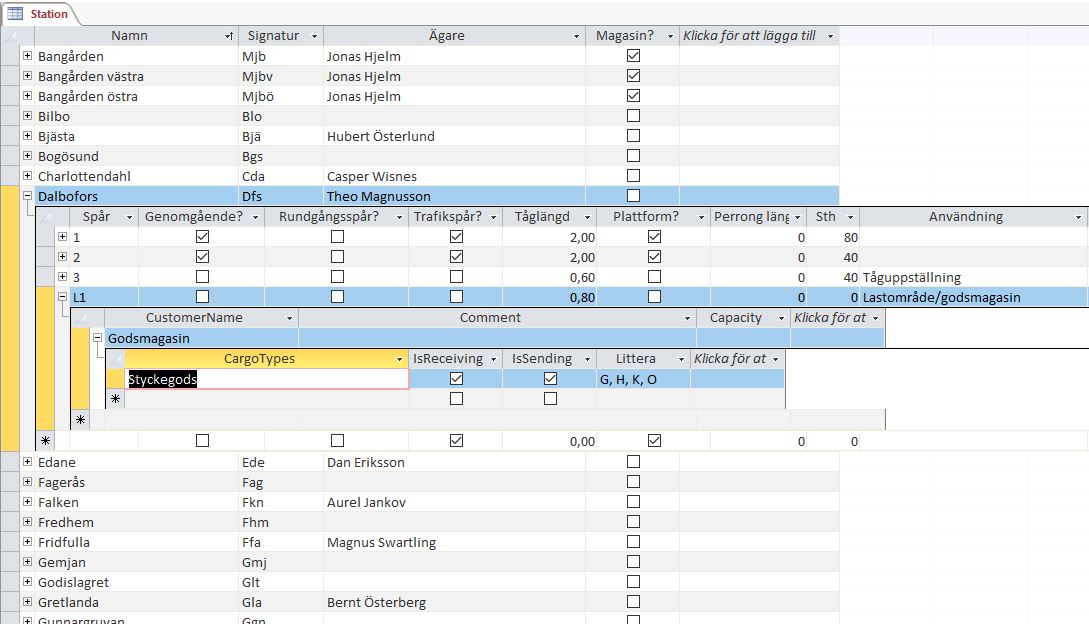Select the 'Fagerås' name cell
1089x624 pixels.
pos(136,482)
